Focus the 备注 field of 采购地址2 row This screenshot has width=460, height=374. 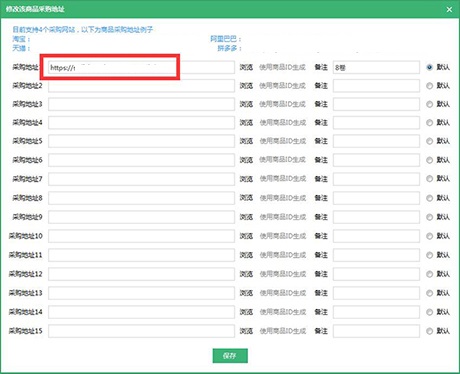(x=376, y=86)
